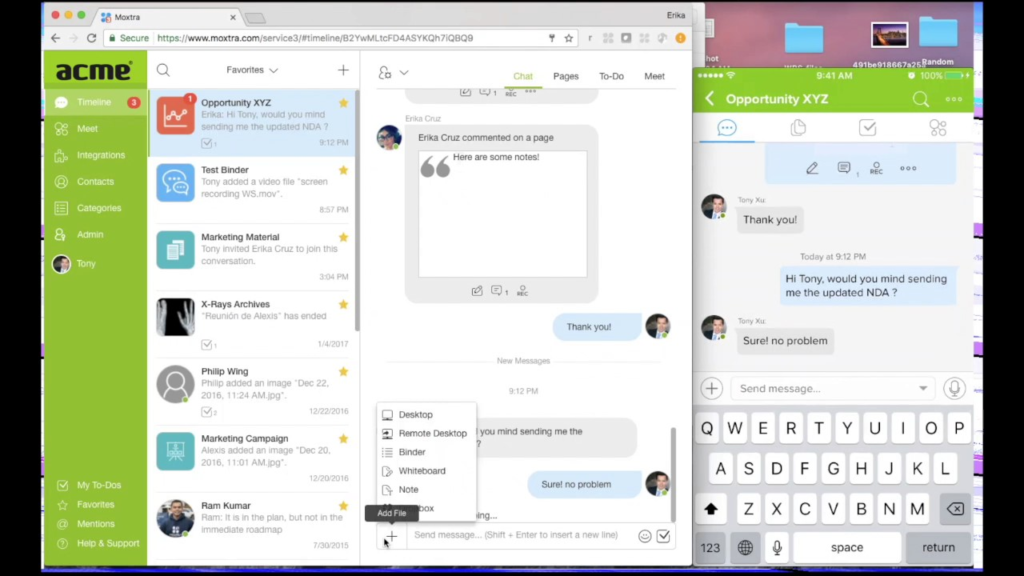The width and height of the screenshot is (1024, 576).
Task: Open Meet in the left sidebar
Action: tap(87, 129)
